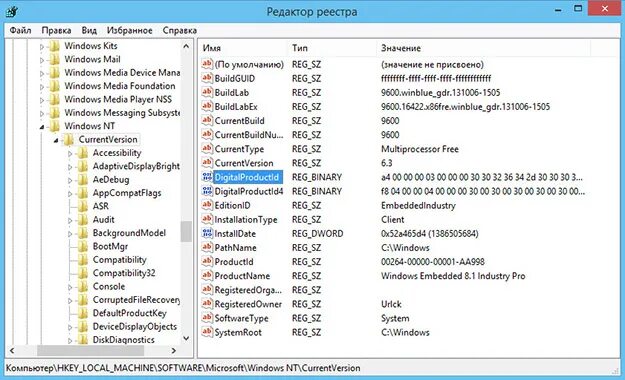Image resolution: width=625 pixels, height=380 pixels.
Task: Click the DWORD icon next to InstallDate
Action: pos(207,233)
